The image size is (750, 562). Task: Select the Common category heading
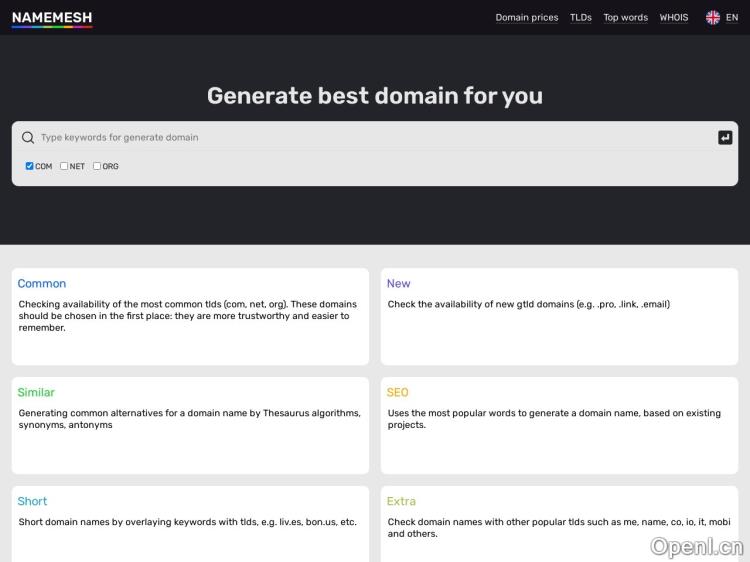(x=42, y=284)
